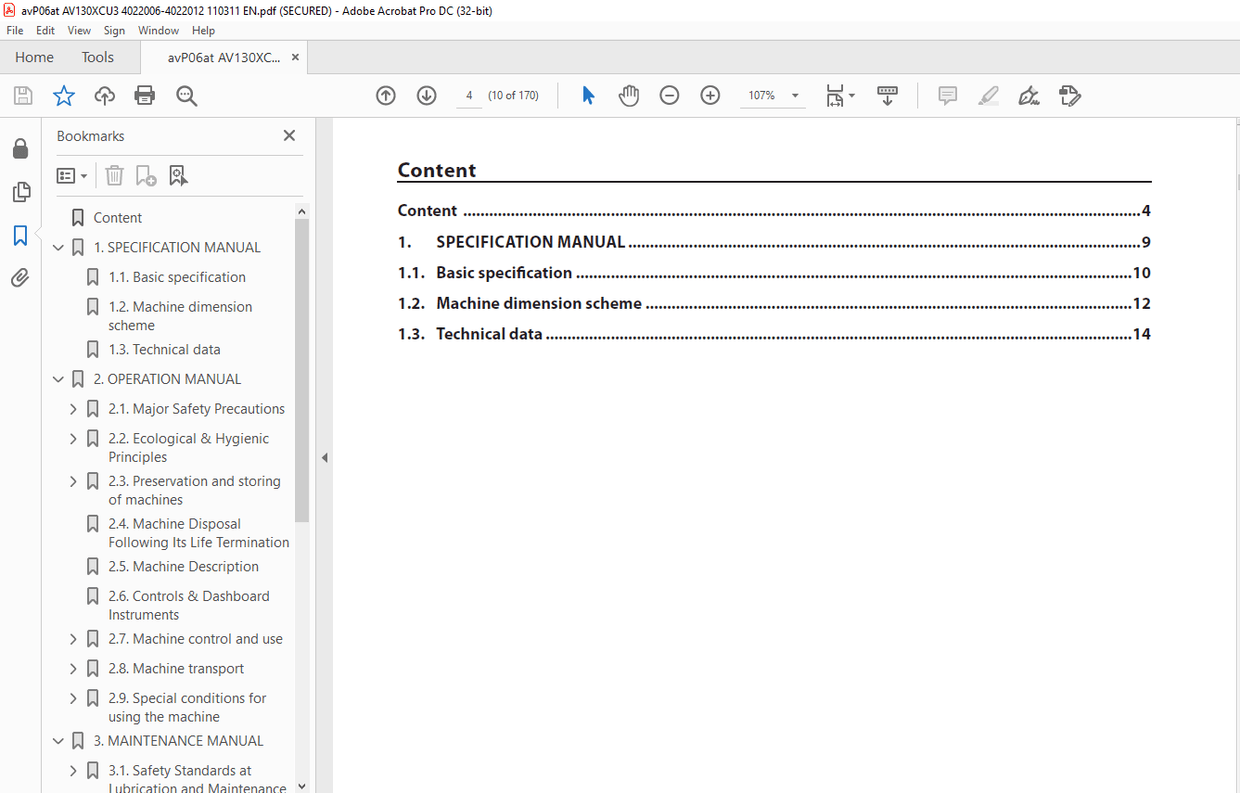Open the Window menu
The height and width of the screenshot is (793, 1240).
[158, 31]
